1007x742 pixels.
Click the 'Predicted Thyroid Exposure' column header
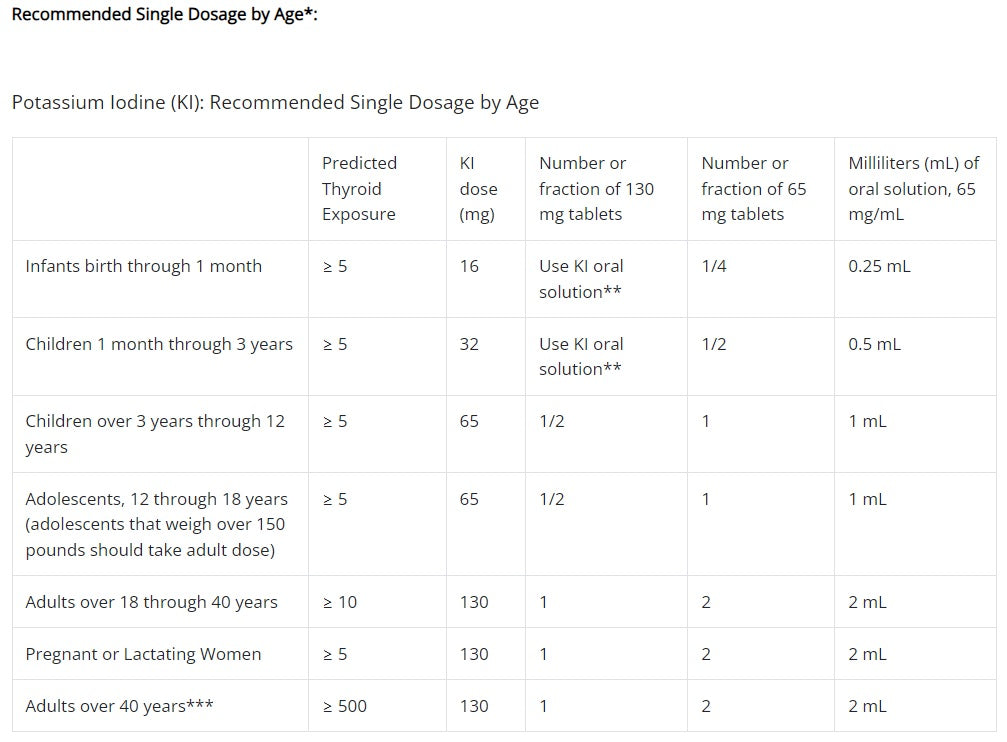(x=359, y=188)
